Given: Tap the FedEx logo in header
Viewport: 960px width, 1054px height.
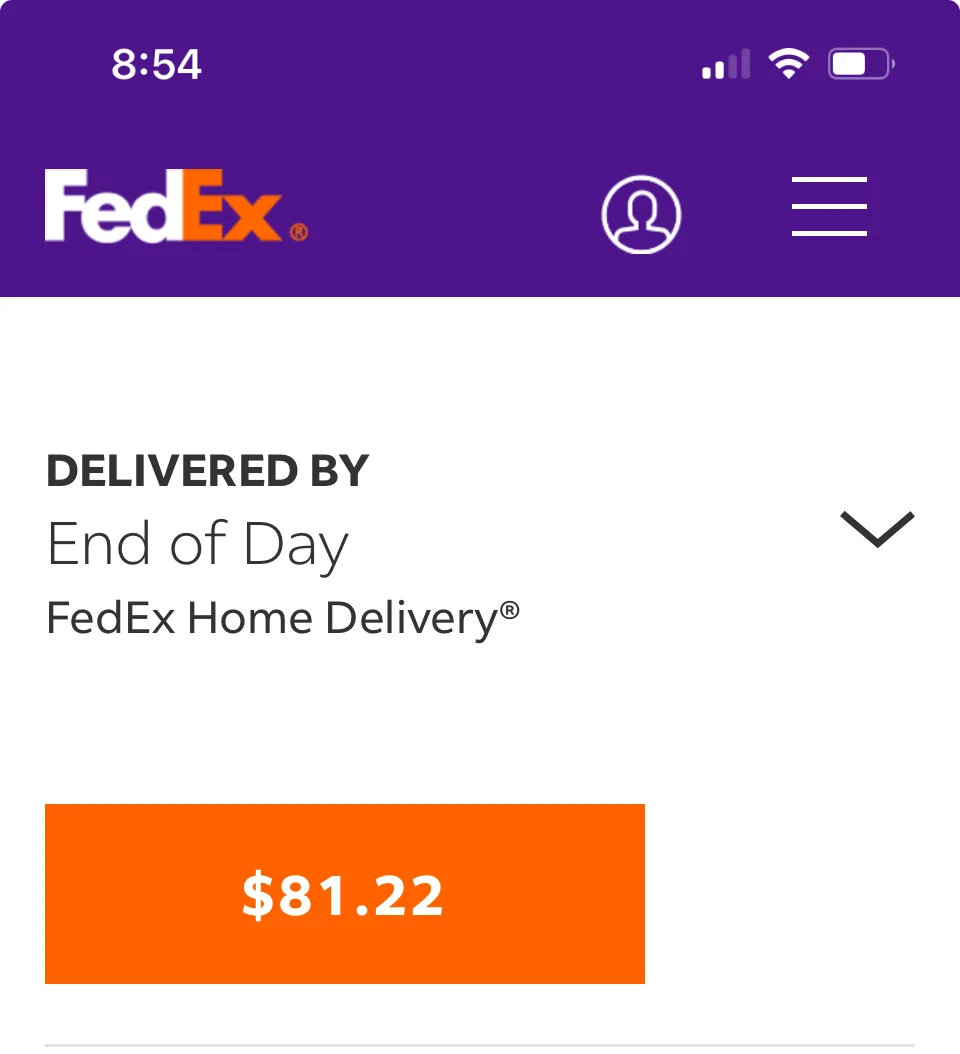Looking at the screenshot, I should pos(176,207).
